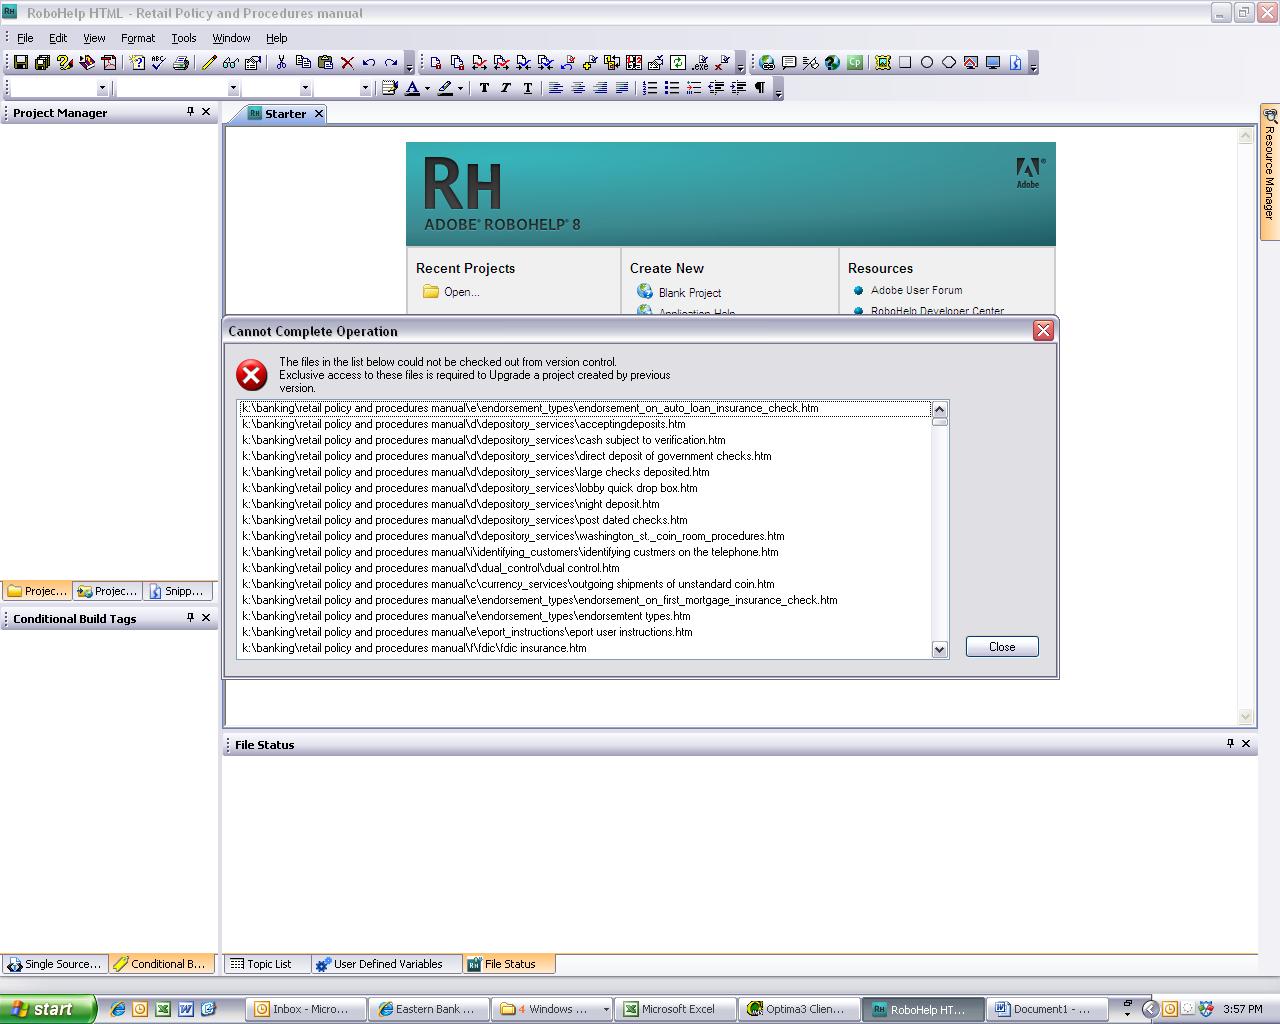Image resolution: width=1280 pixels, height=1024 pixels.
Task: Click the font color A swatch
Action: 412,88
